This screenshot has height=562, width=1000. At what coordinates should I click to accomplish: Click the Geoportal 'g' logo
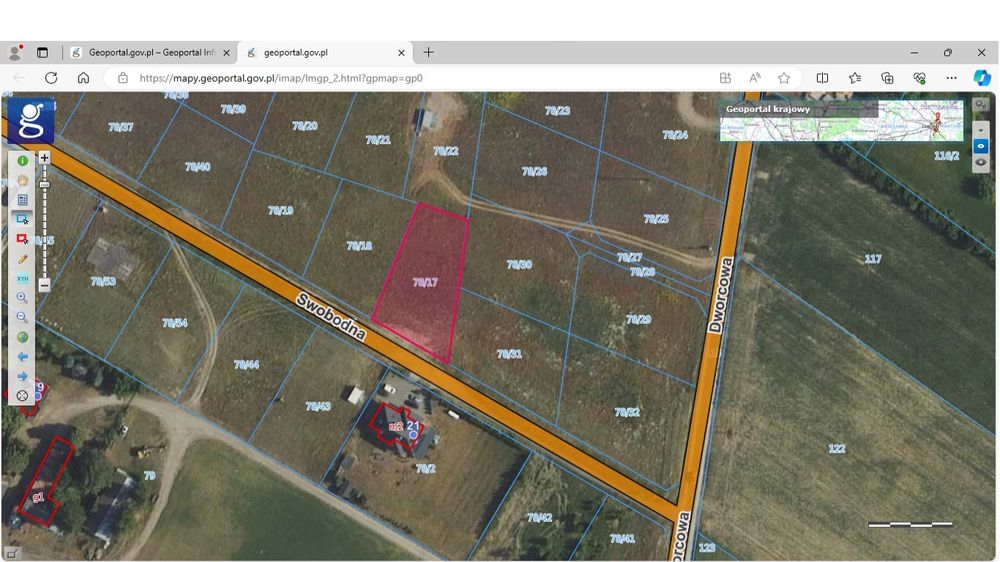(x=31, y=120)
